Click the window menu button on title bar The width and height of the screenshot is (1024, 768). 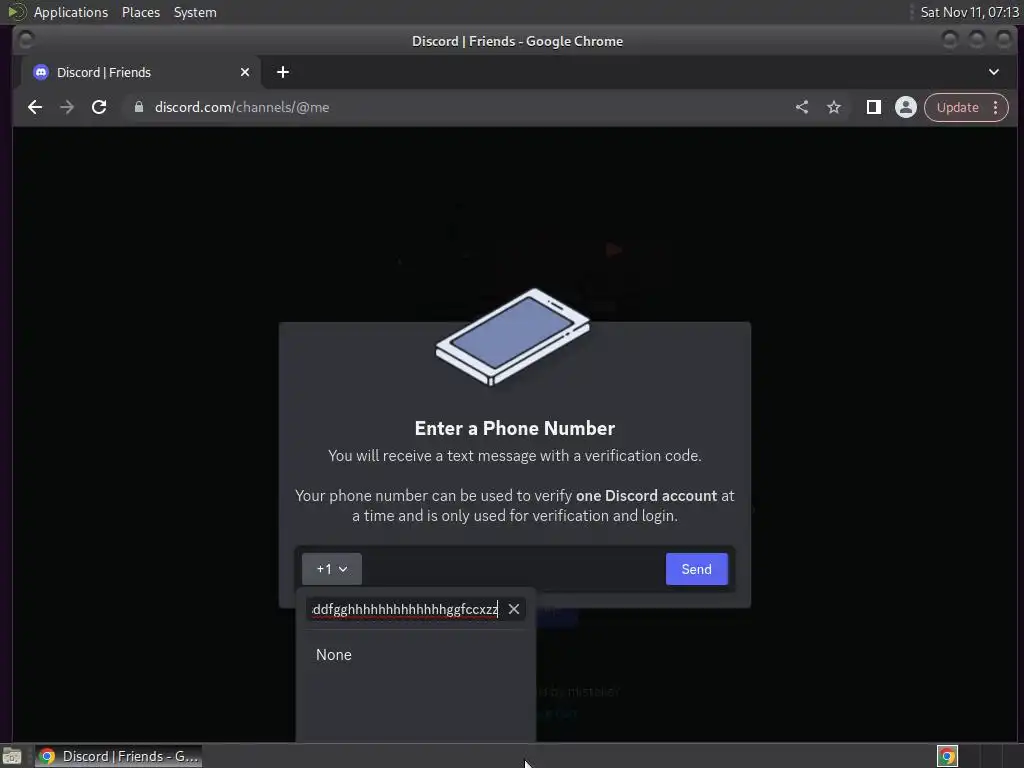tap(26, 40)
